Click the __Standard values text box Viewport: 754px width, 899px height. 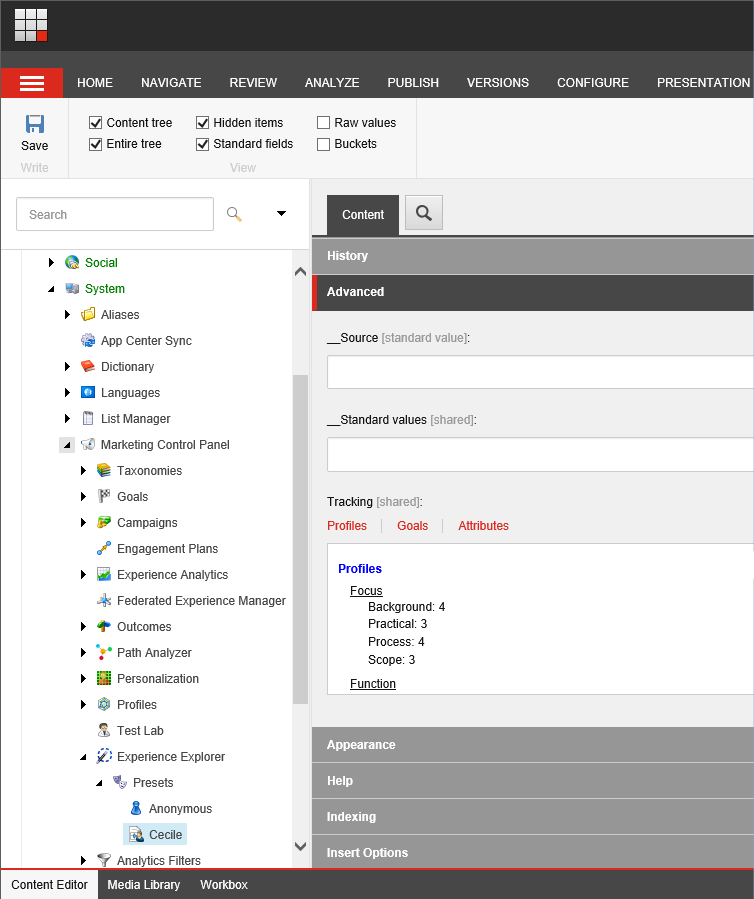540,455
